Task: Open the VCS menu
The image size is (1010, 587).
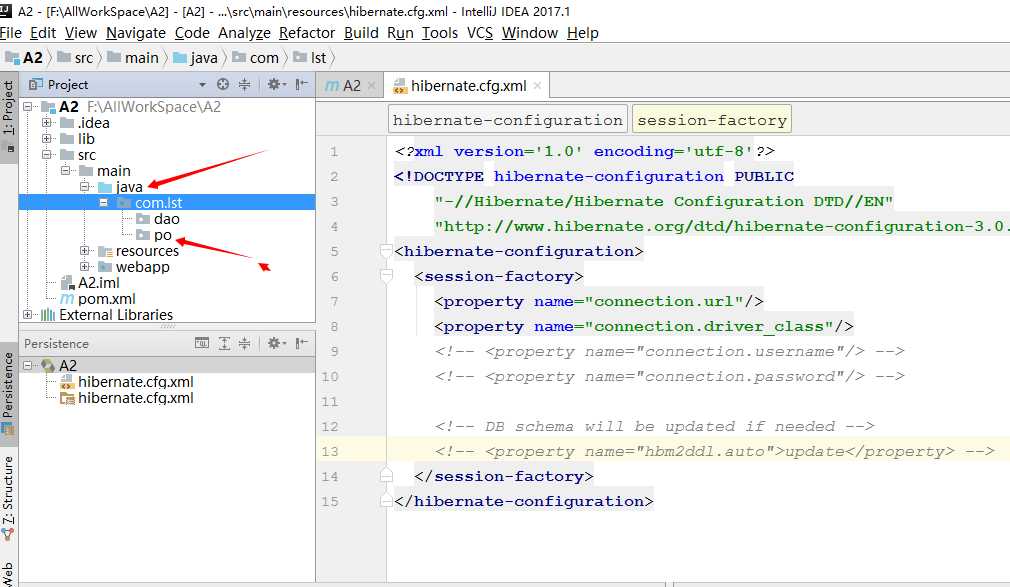Action: 480,33
